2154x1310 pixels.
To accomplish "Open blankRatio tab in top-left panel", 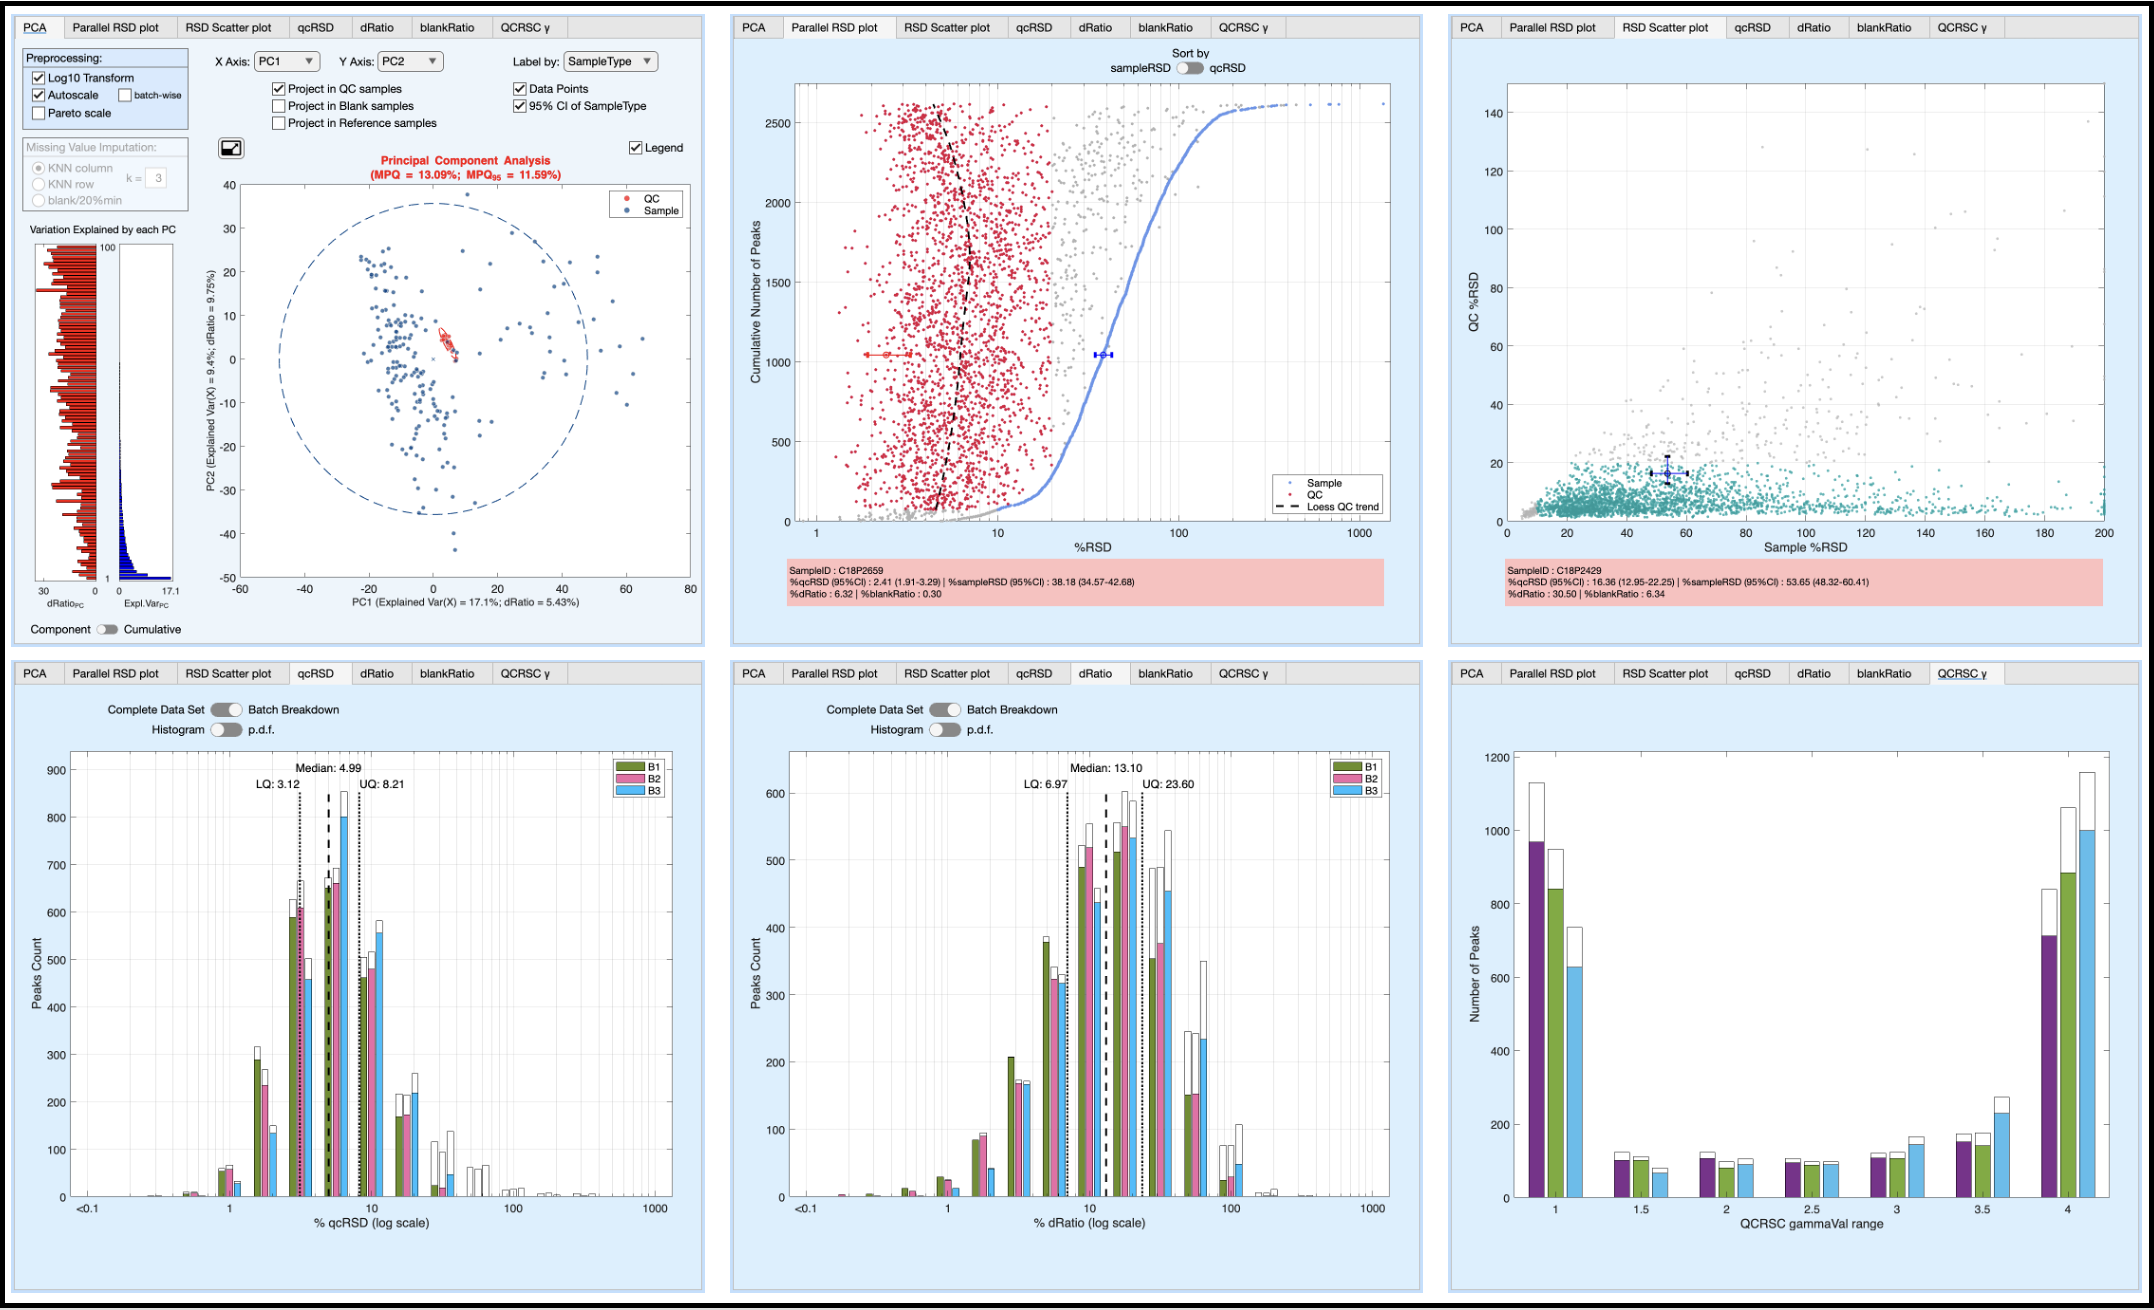I will coord(447,28).
